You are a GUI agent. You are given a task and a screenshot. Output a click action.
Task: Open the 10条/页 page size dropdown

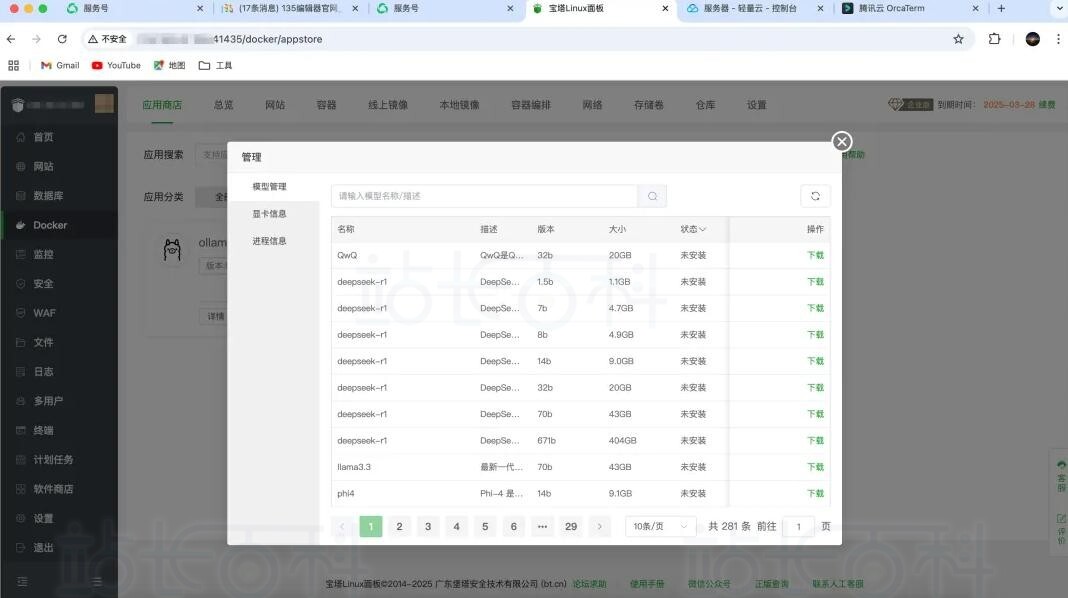[x=660, y=526]
